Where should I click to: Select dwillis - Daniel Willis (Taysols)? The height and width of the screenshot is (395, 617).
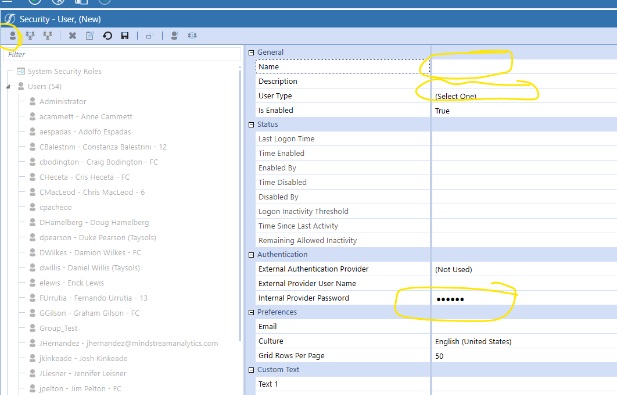point(90,268)
